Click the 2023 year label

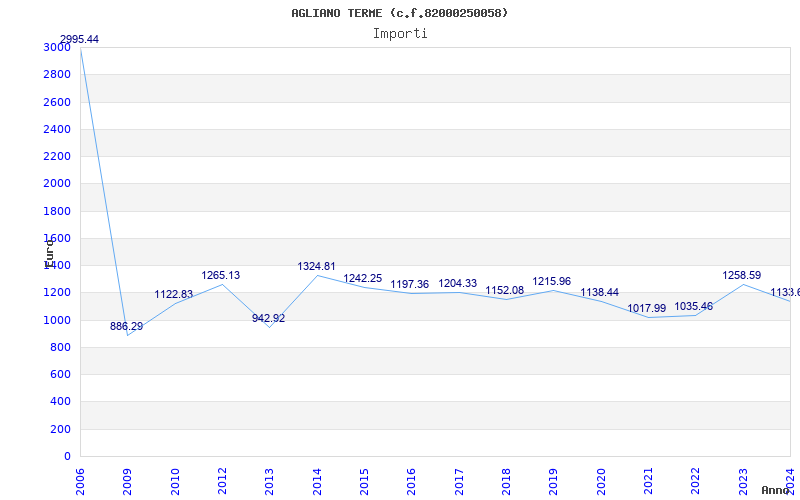743,482
